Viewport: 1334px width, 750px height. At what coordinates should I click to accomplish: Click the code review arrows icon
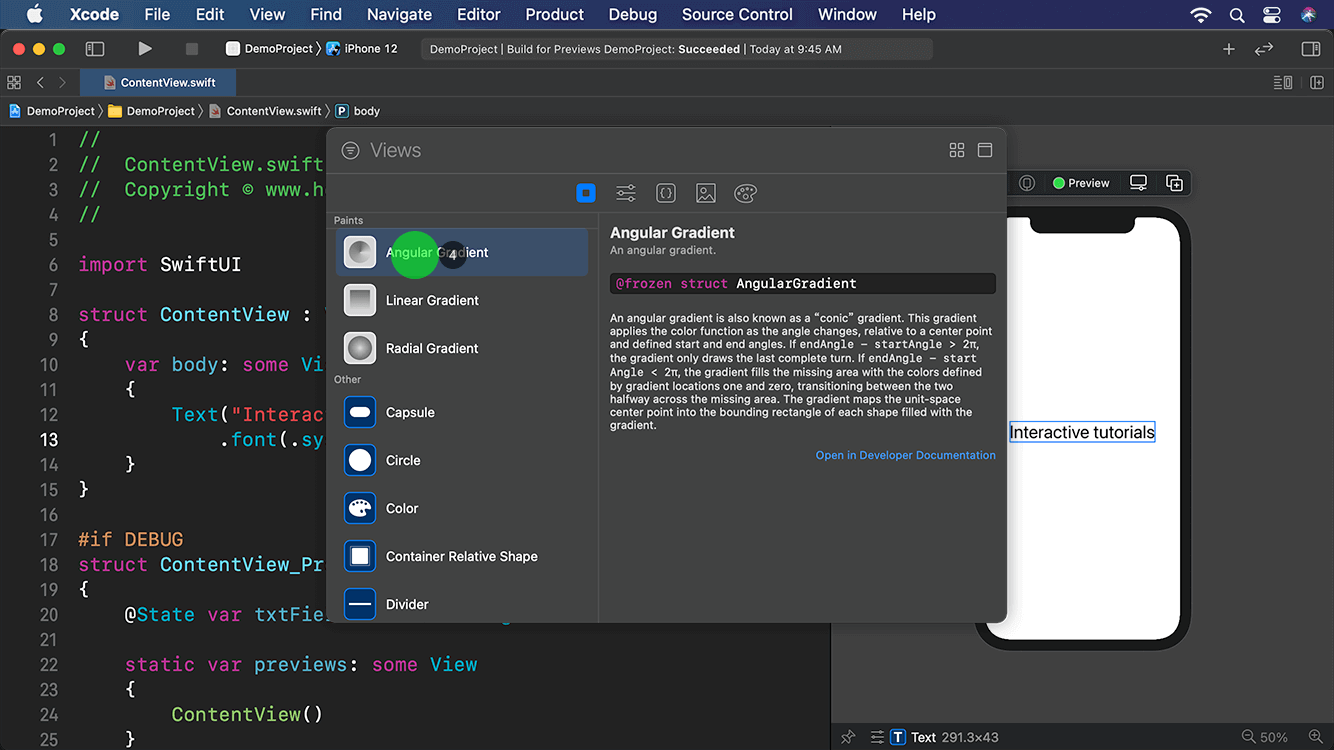[1264, 49]
